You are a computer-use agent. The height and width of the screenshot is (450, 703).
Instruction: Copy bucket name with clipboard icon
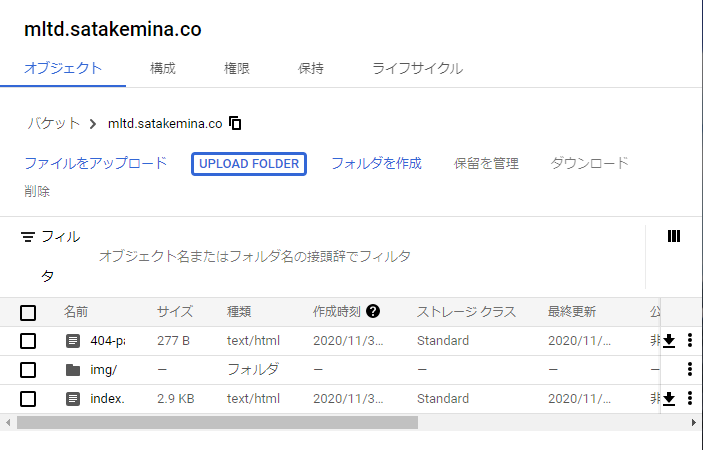click(235, 123)
